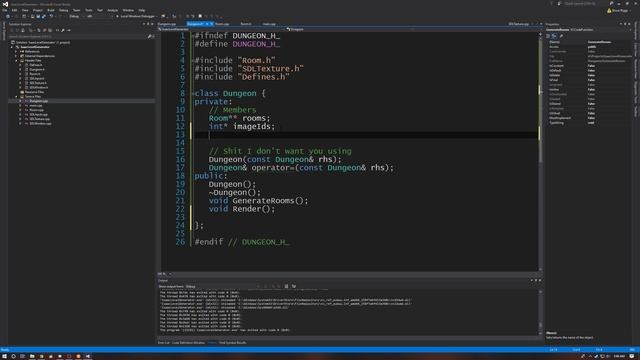Image resolution: width=640 pixels, height=360 pixels.
Task: Open the editor zoom percentage dropdown
Action: 164,274
